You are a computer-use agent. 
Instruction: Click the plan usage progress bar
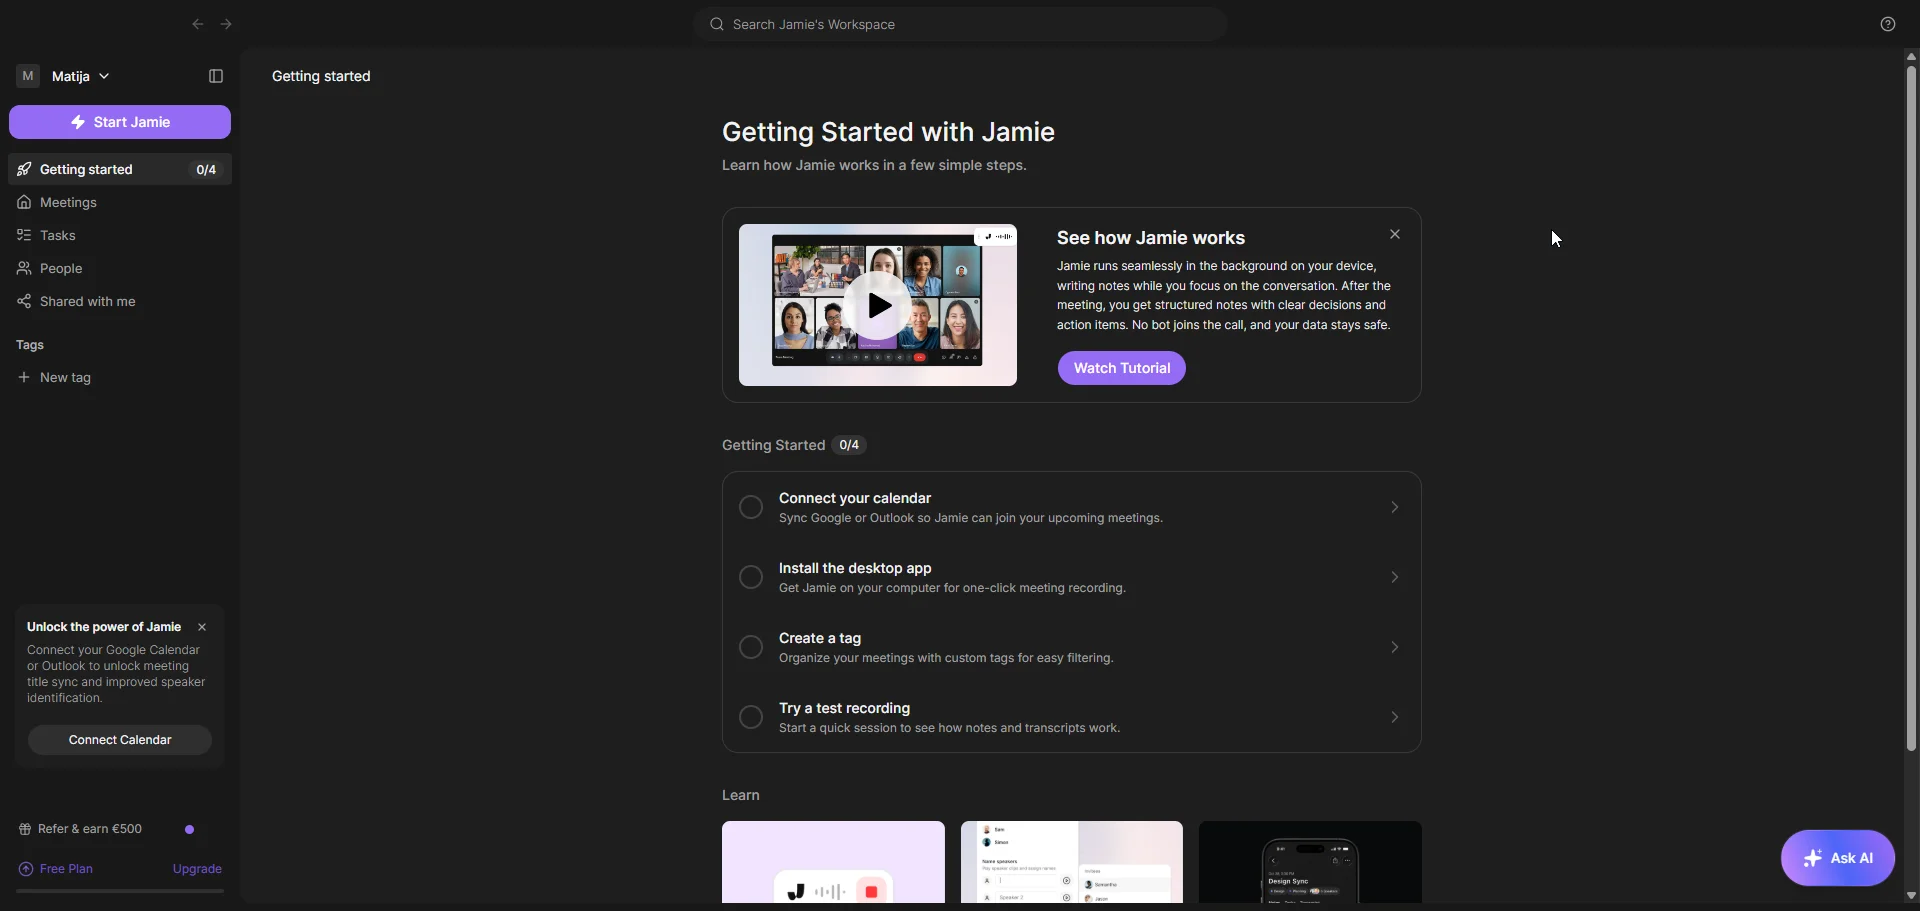(x=120, y=891)
